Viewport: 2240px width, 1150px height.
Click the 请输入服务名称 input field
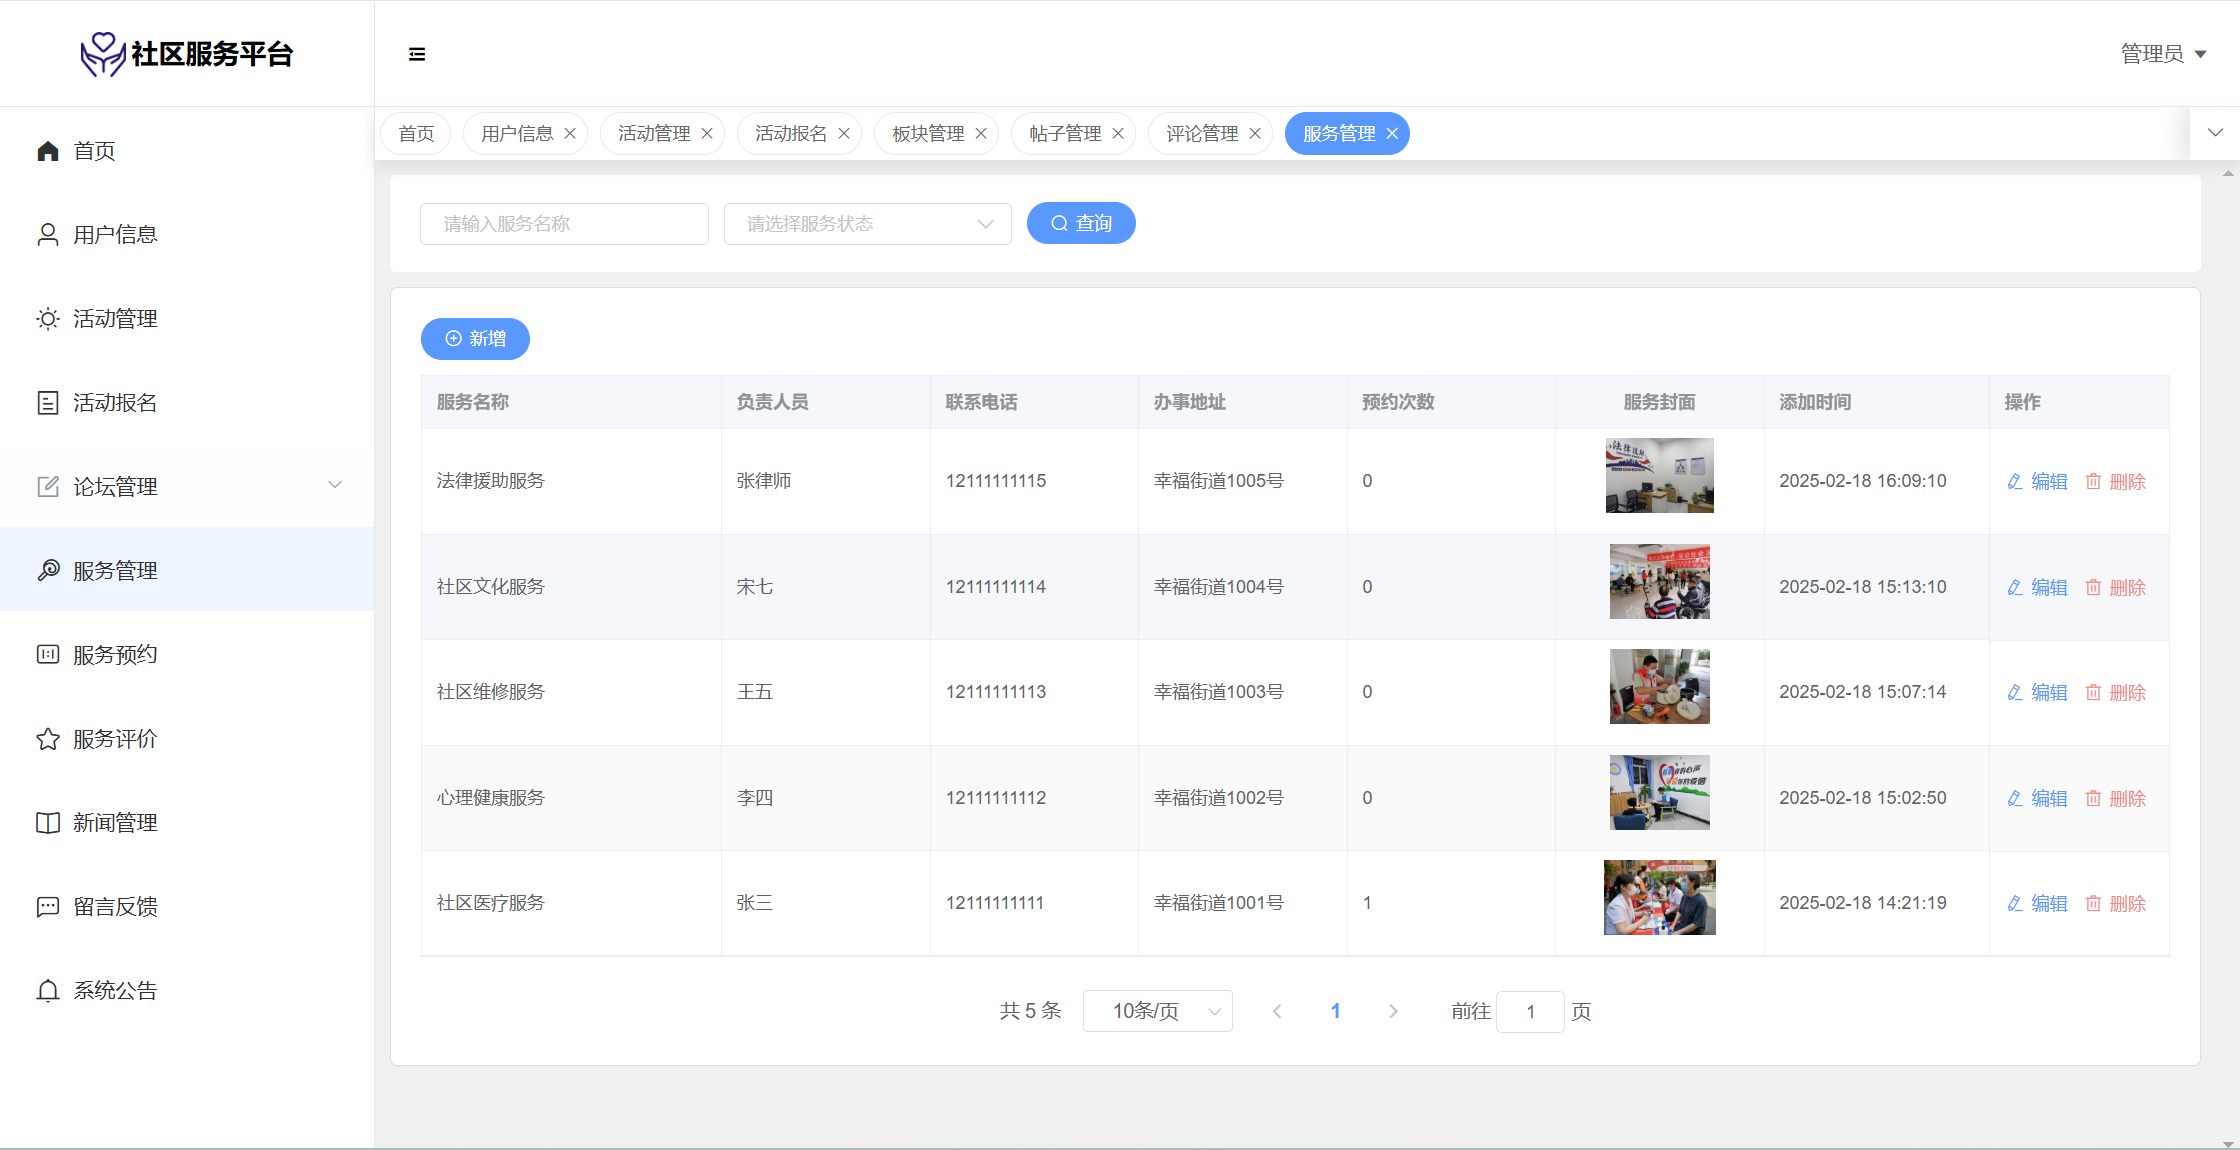click(x=564, y=224)
